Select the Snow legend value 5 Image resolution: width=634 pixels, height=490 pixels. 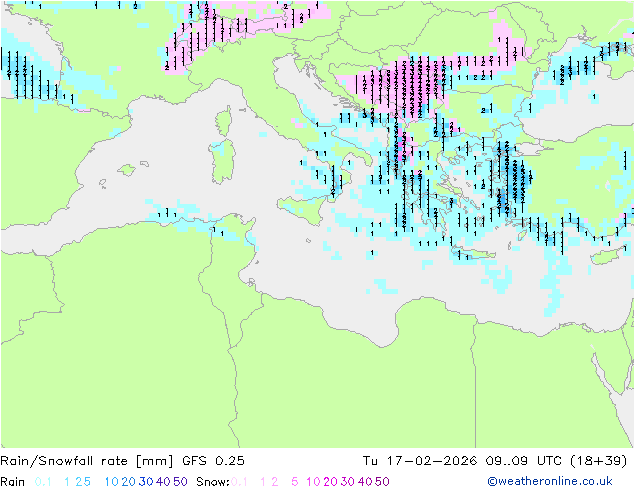coord(295,482)
